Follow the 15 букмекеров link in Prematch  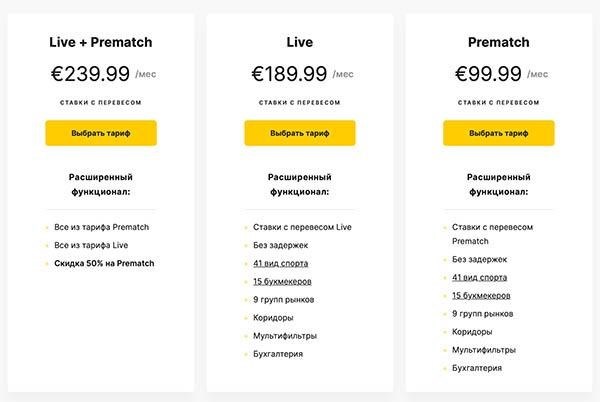481,296
